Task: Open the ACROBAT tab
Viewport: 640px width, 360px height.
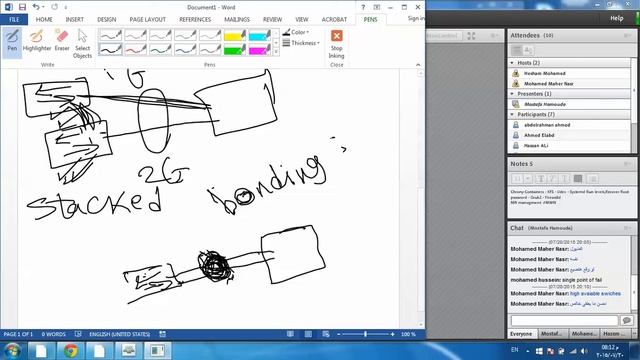Action: (x=334, y=19)
